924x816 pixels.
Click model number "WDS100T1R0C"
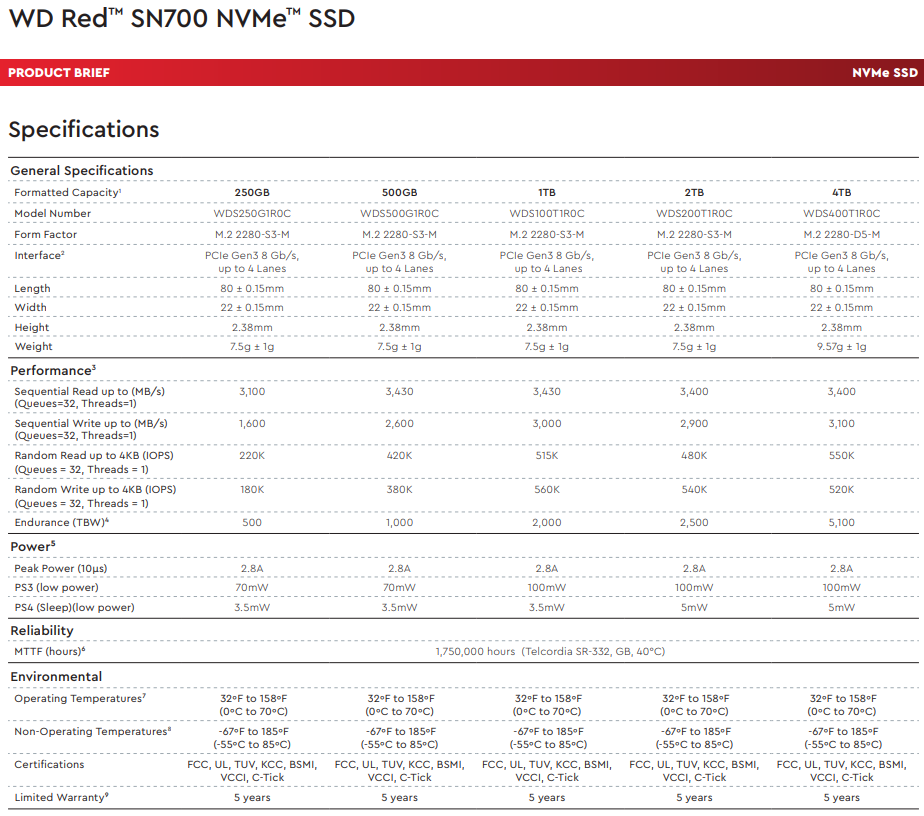(x=547, y=213)
